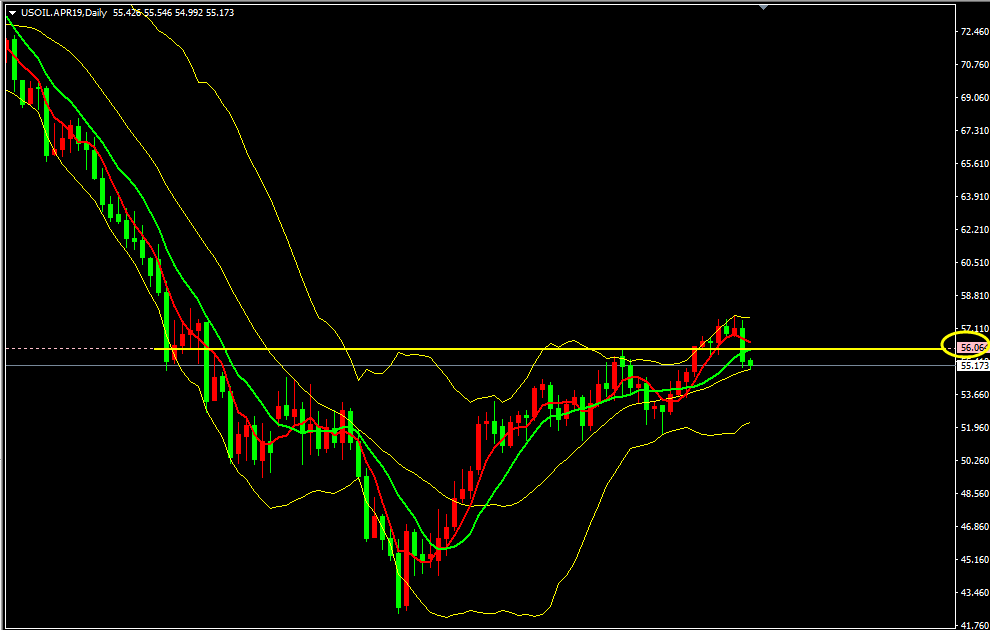
Task: Click the 53.660 price axis value
Action: [974, 395]
